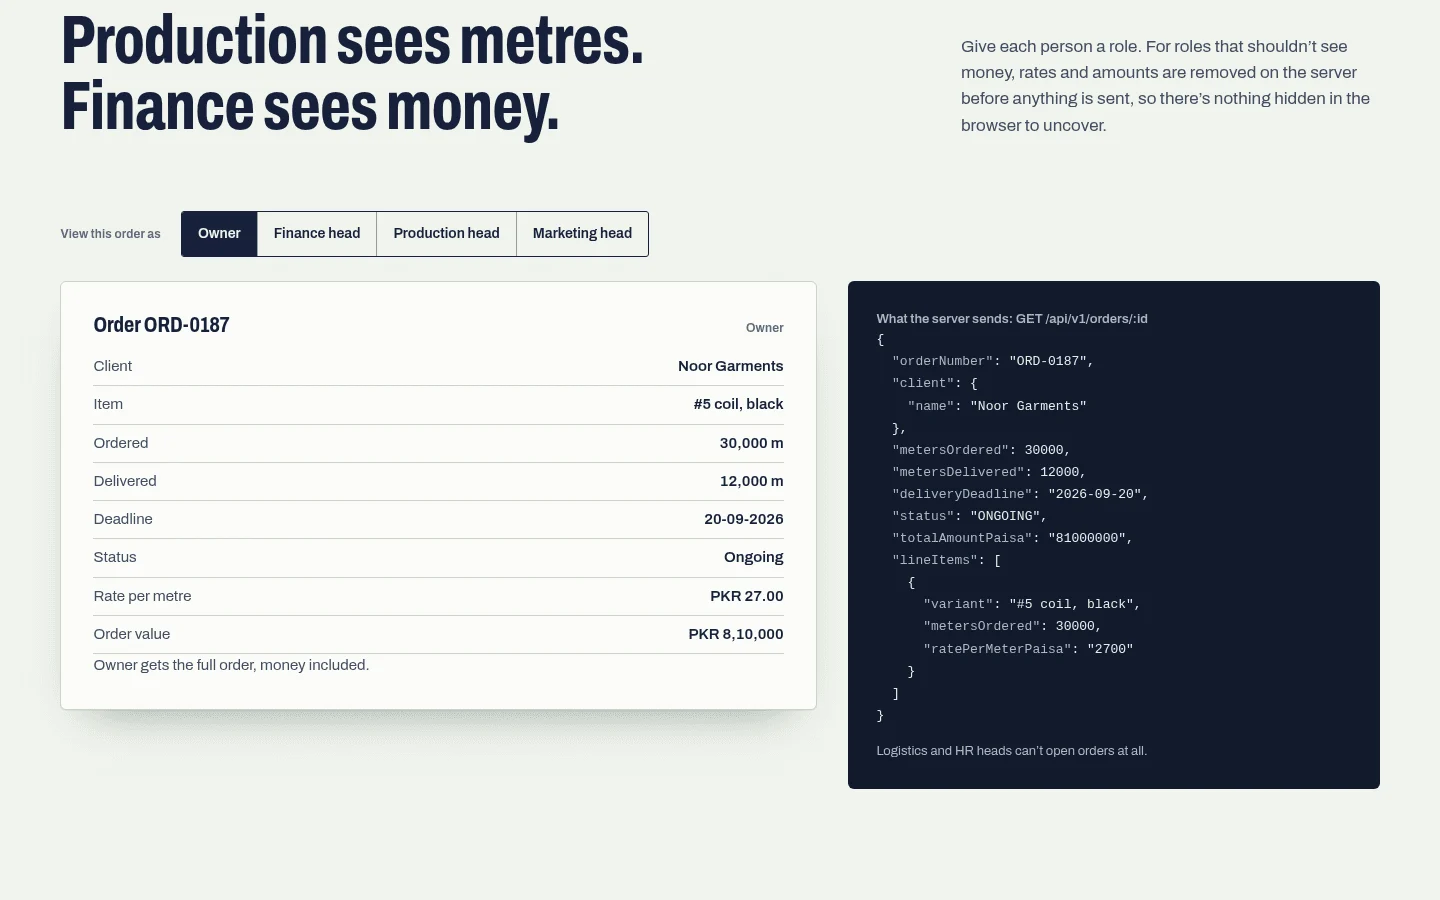This screenshot has width=1440, height=900.
Task: Click the Delivered row label
Action: [125, 481]
